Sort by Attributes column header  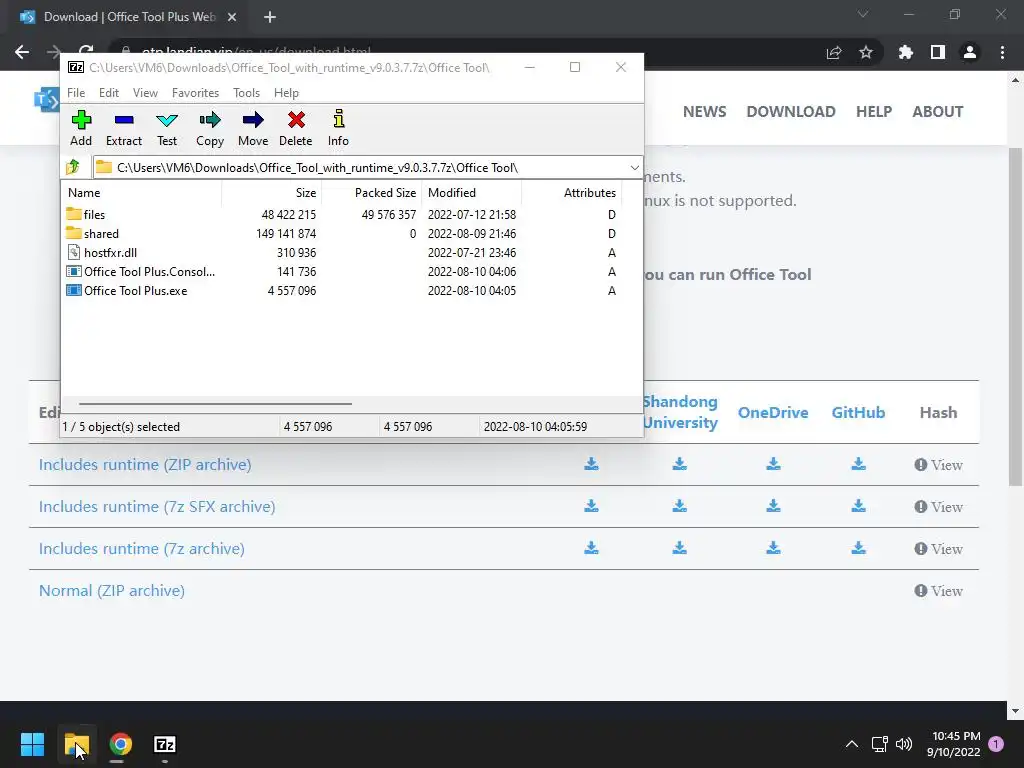(x=571, y=193)
